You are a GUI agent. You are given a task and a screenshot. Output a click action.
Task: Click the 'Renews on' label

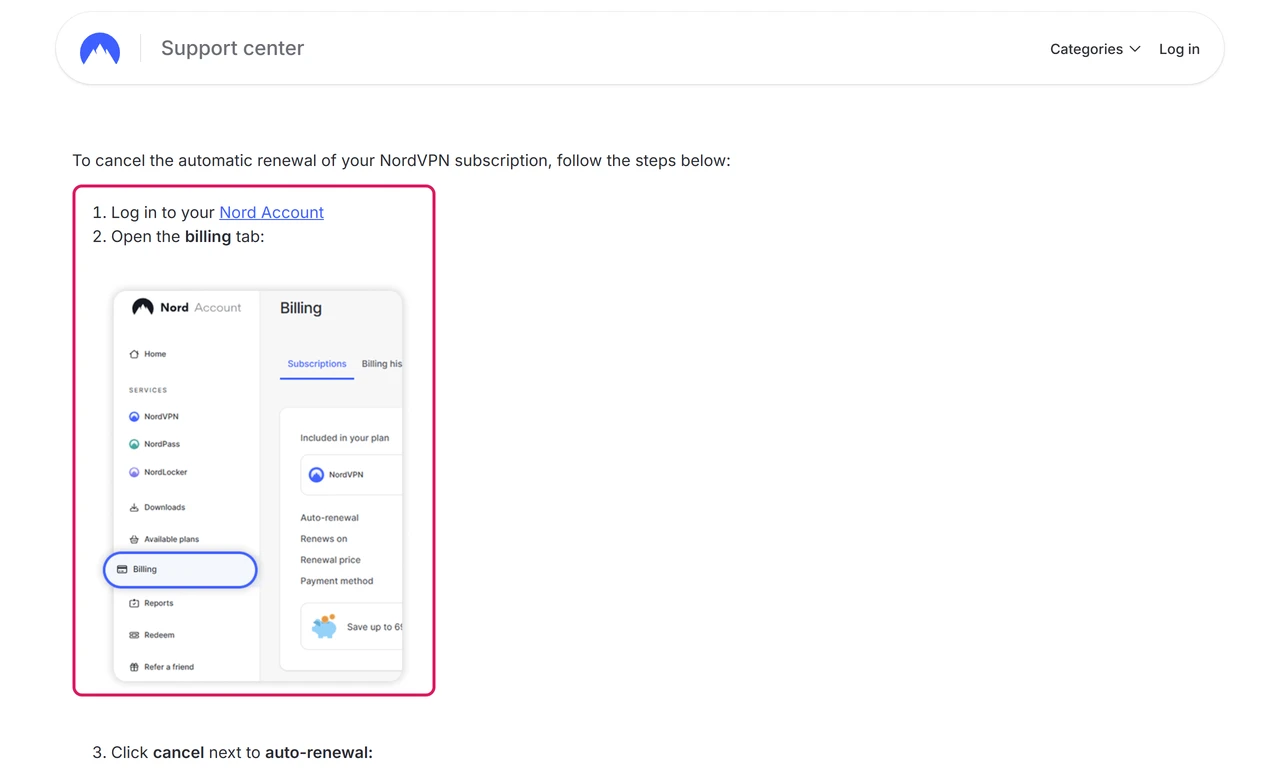324,539
